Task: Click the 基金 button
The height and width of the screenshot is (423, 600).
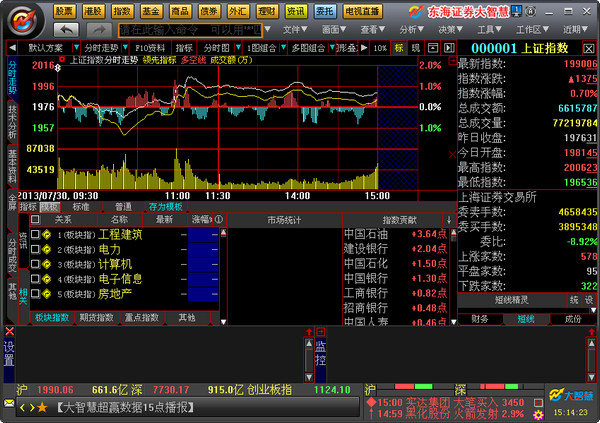Action: point(151,11)
